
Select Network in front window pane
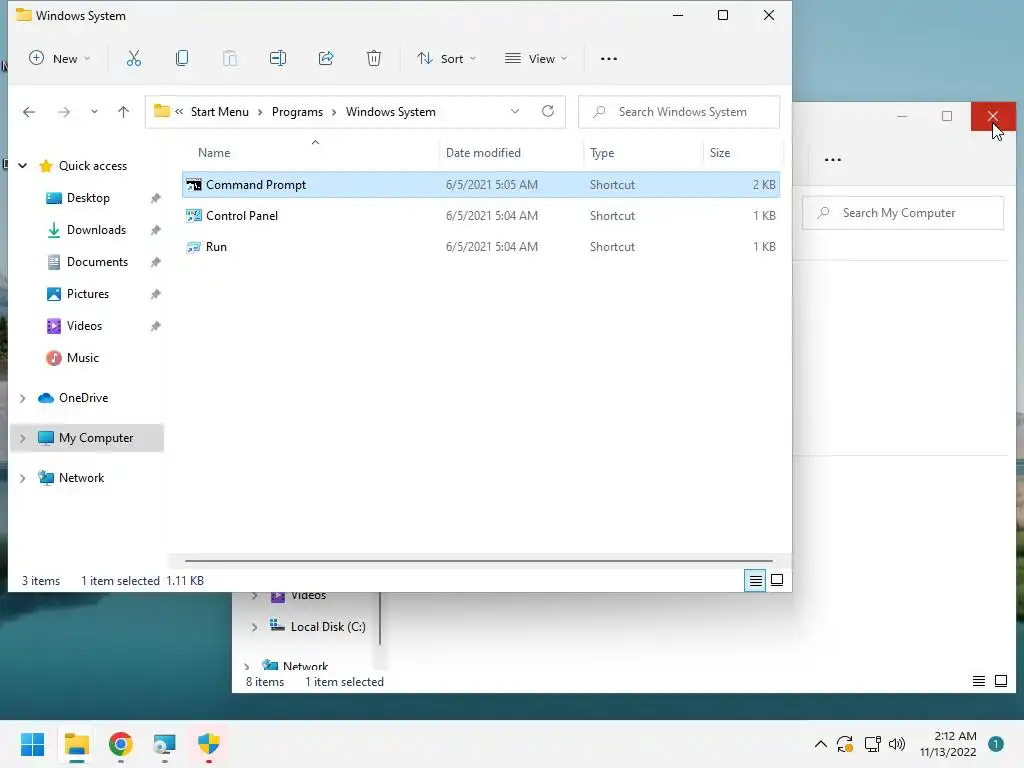pyautogui.click(x=81, y=478)
